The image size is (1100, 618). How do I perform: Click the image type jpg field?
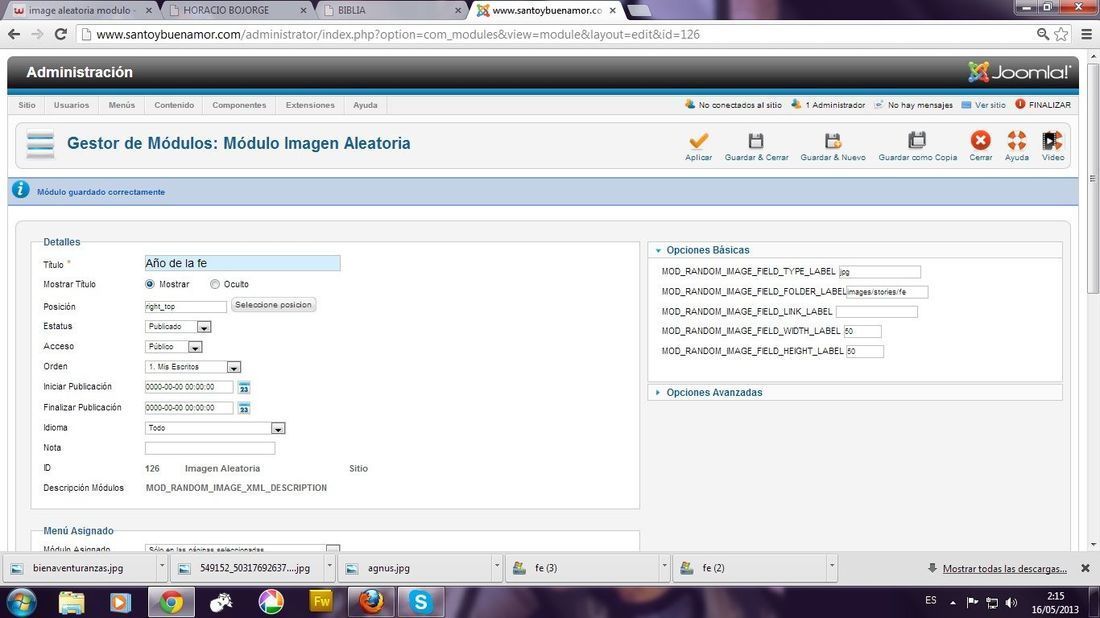pos(879,271)
